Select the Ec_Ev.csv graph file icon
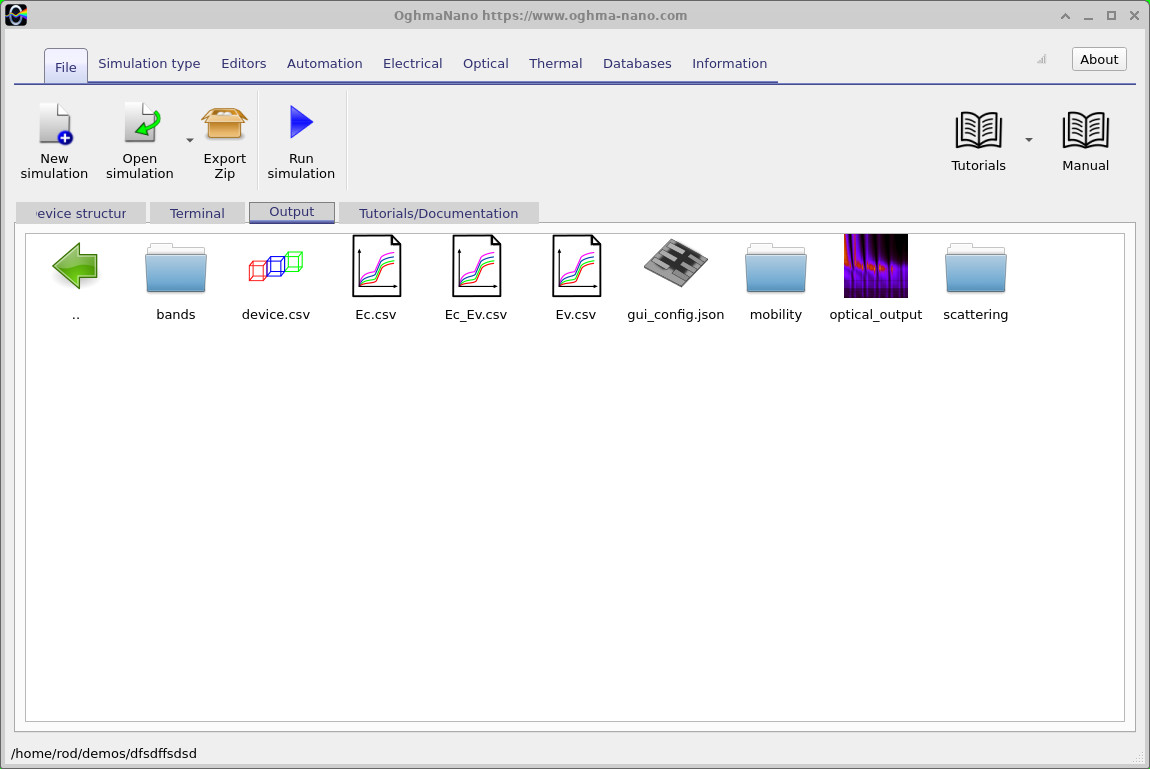1150x769 pixels. click(x=476, y=266)
